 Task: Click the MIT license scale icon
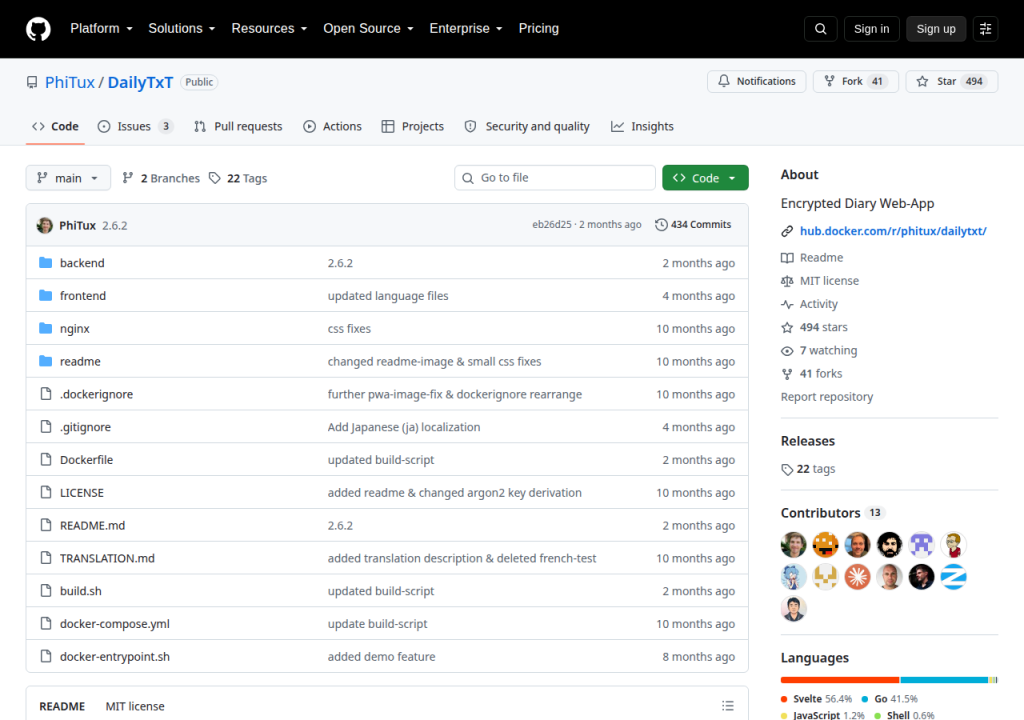click(787, 281)
